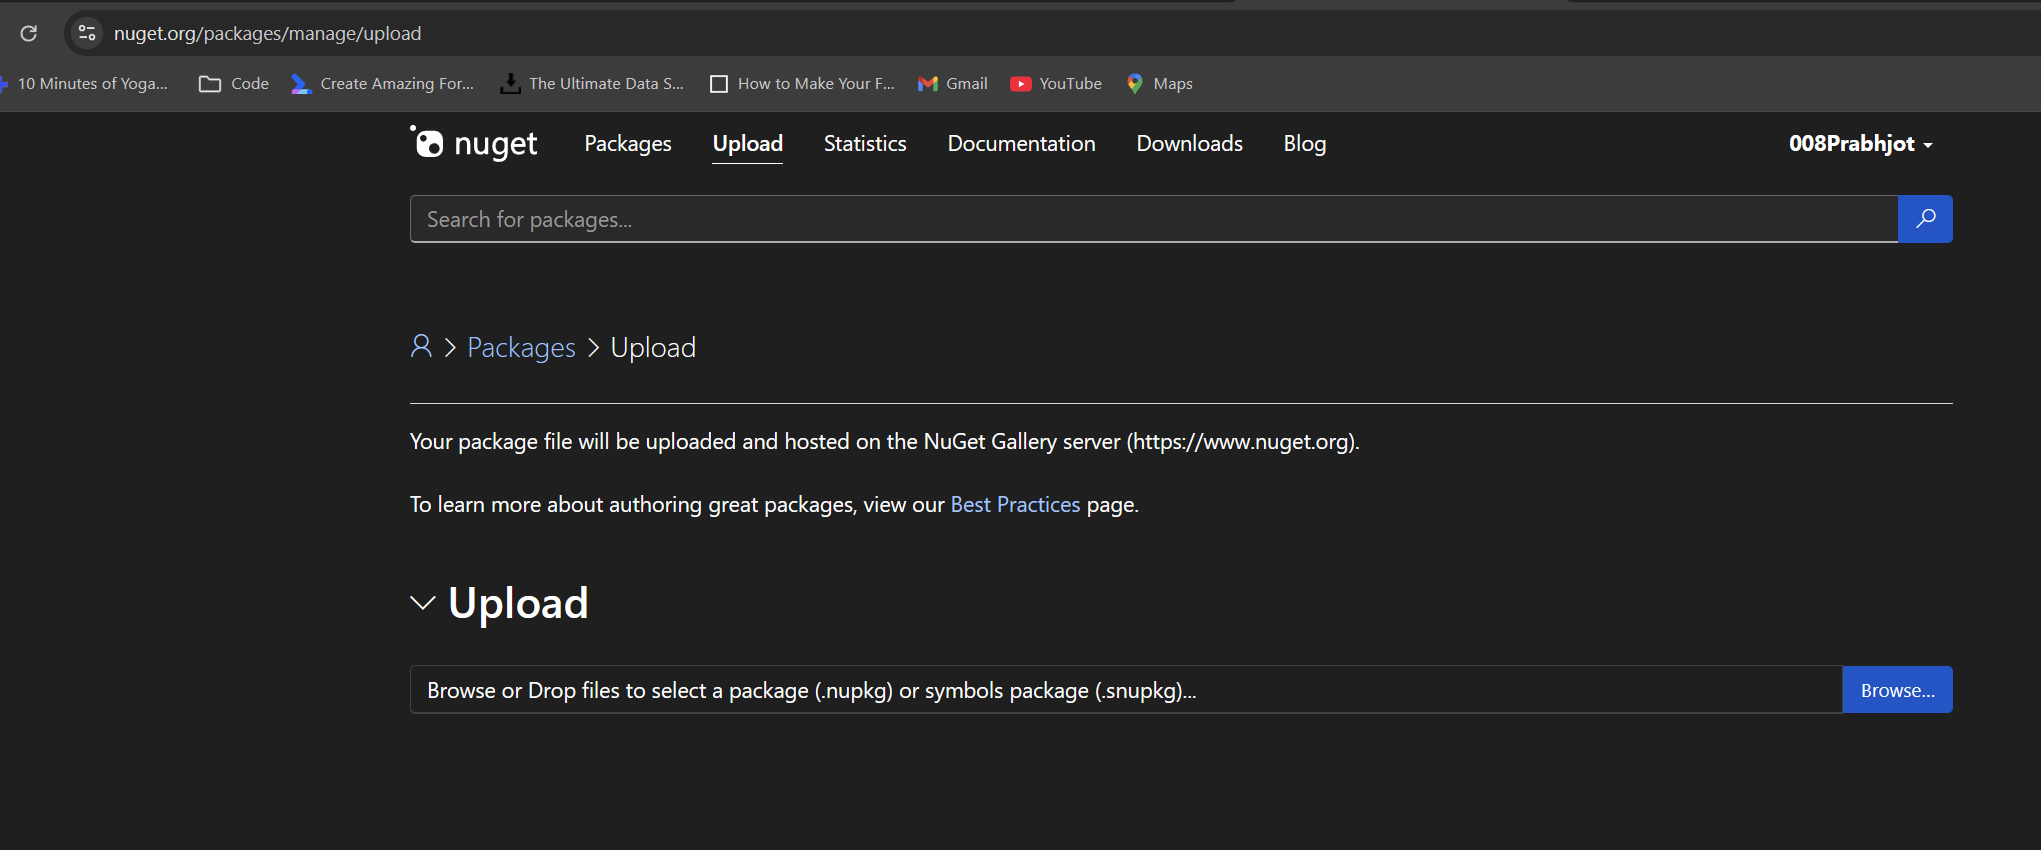
Task: Open the Code bookmarks folder
Action: point(234,84)
